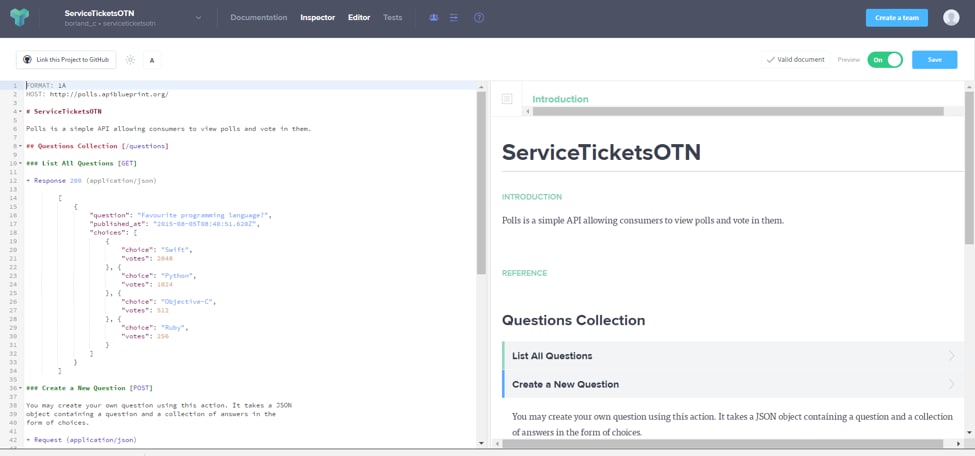
Task: Open project settings sliders icon
Action: (454, 17)
